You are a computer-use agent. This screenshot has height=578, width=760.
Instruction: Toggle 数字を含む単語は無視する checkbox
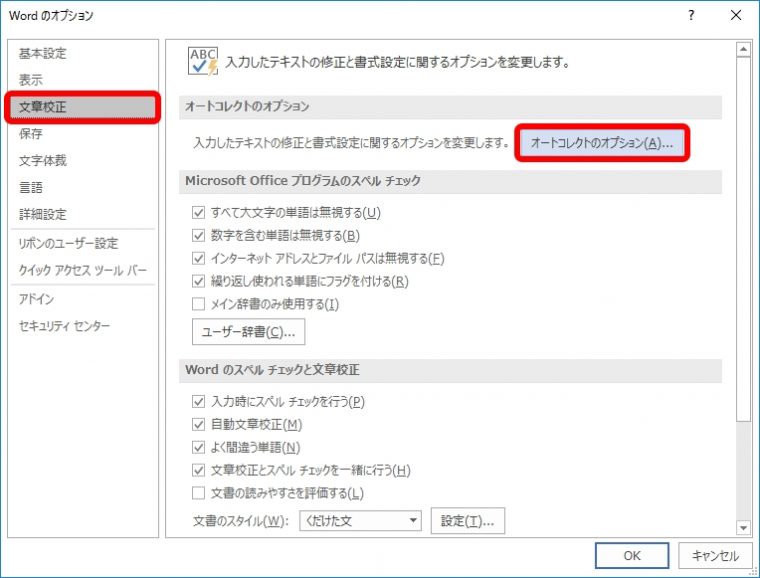pos(198,235)
